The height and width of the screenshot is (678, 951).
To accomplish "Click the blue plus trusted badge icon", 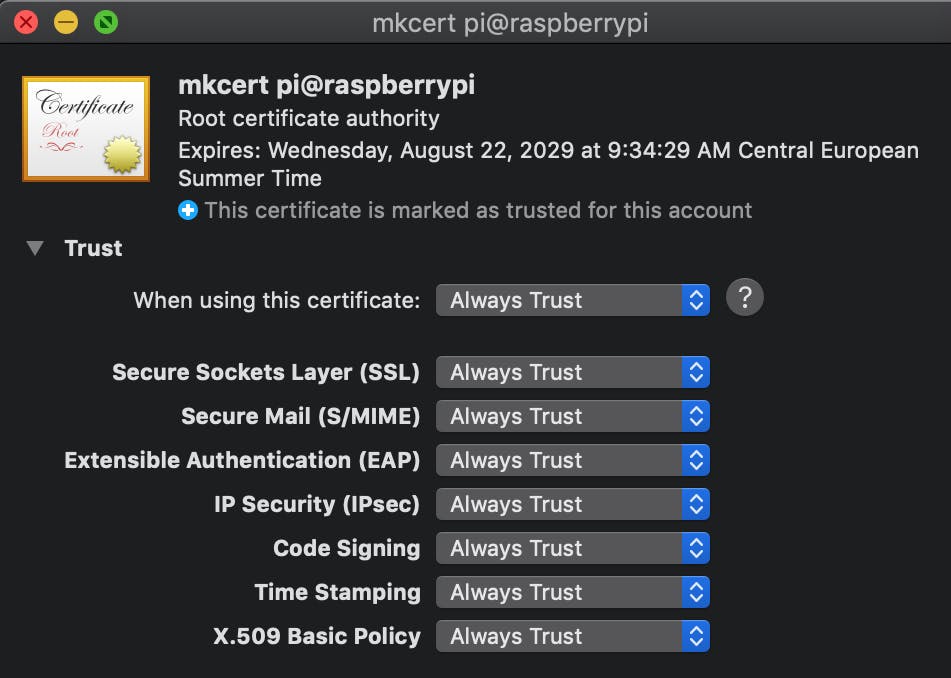I will [x=188, y=211].
